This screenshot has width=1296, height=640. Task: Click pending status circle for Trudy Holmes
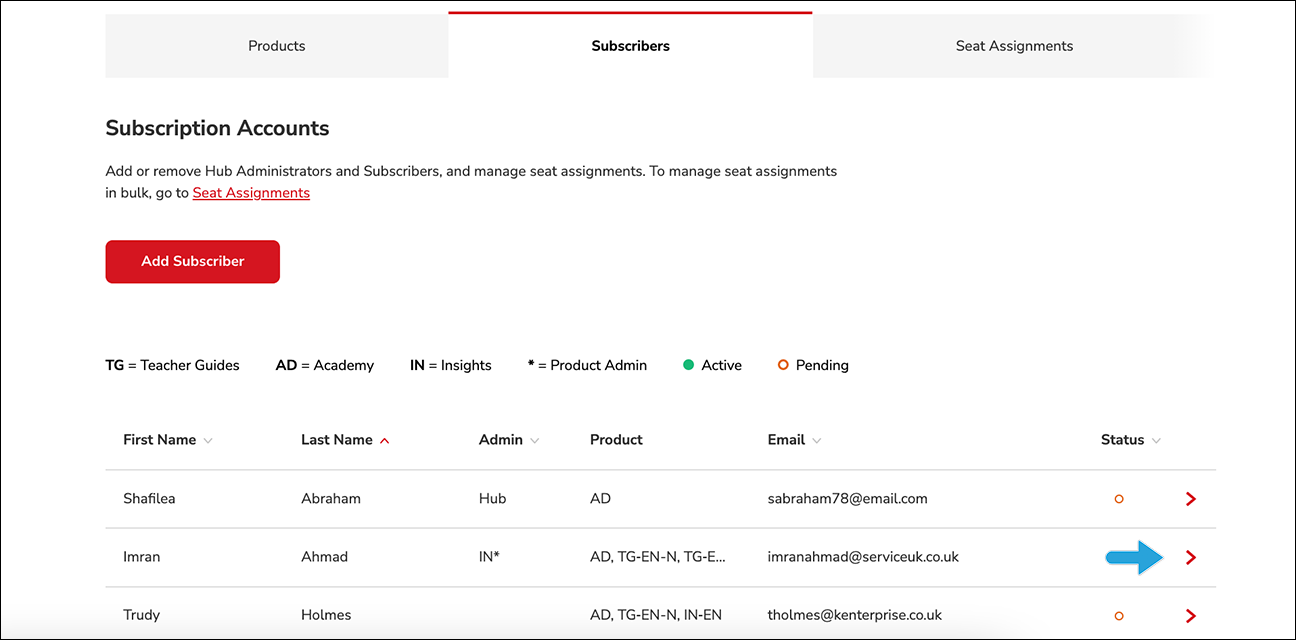pos(1119,615)
